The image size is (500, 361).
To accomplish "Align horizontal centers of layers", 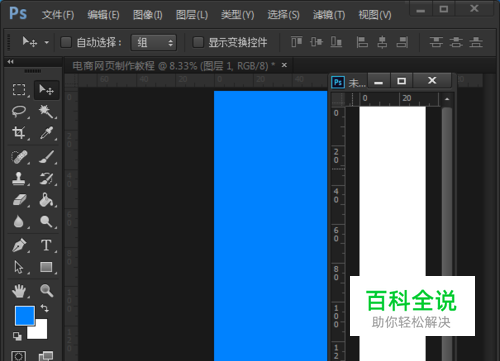I will click(382, 42).
